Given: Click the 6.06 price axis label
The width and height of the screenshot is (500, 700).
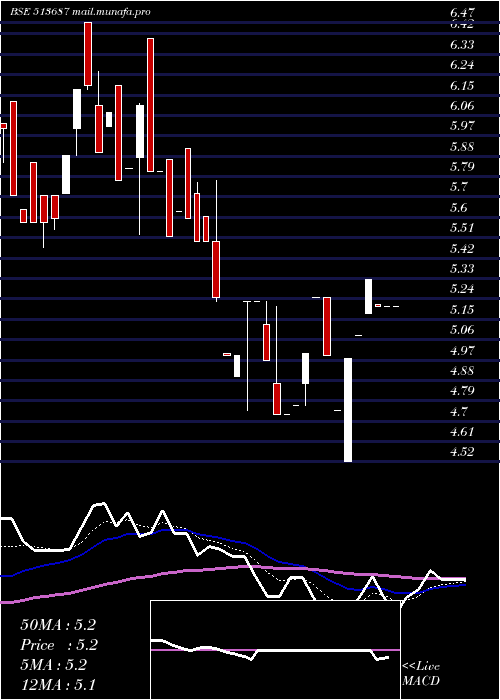Looking at the screenshot, I should [462, 106].
